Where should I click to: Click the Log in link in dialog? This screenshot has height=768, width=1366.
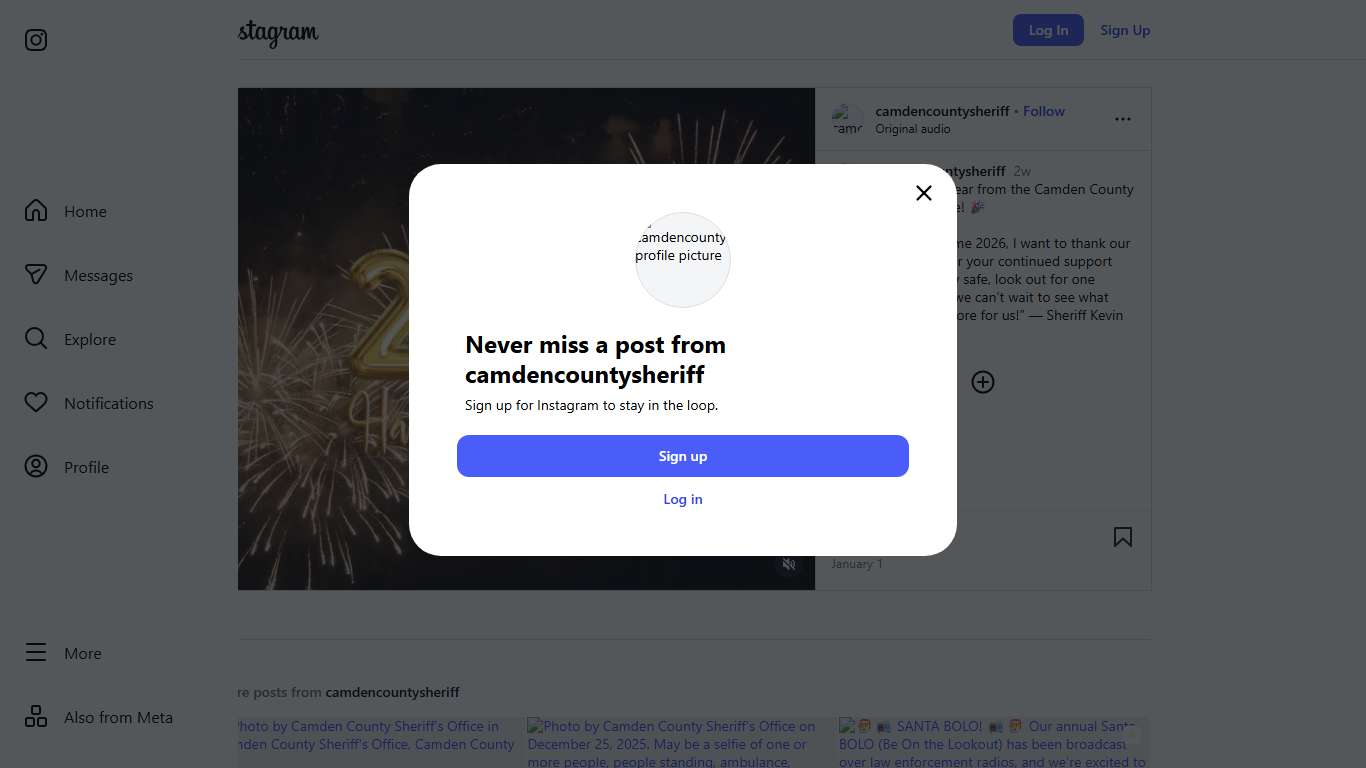(x=683, y=499)
